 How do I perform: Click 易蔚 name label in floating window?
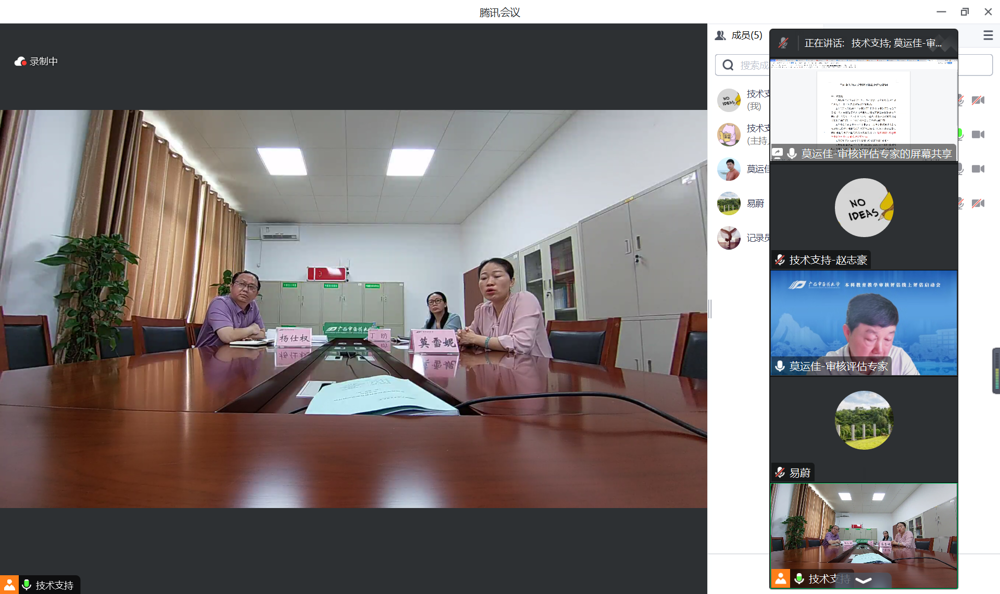(x=800, y=473)
